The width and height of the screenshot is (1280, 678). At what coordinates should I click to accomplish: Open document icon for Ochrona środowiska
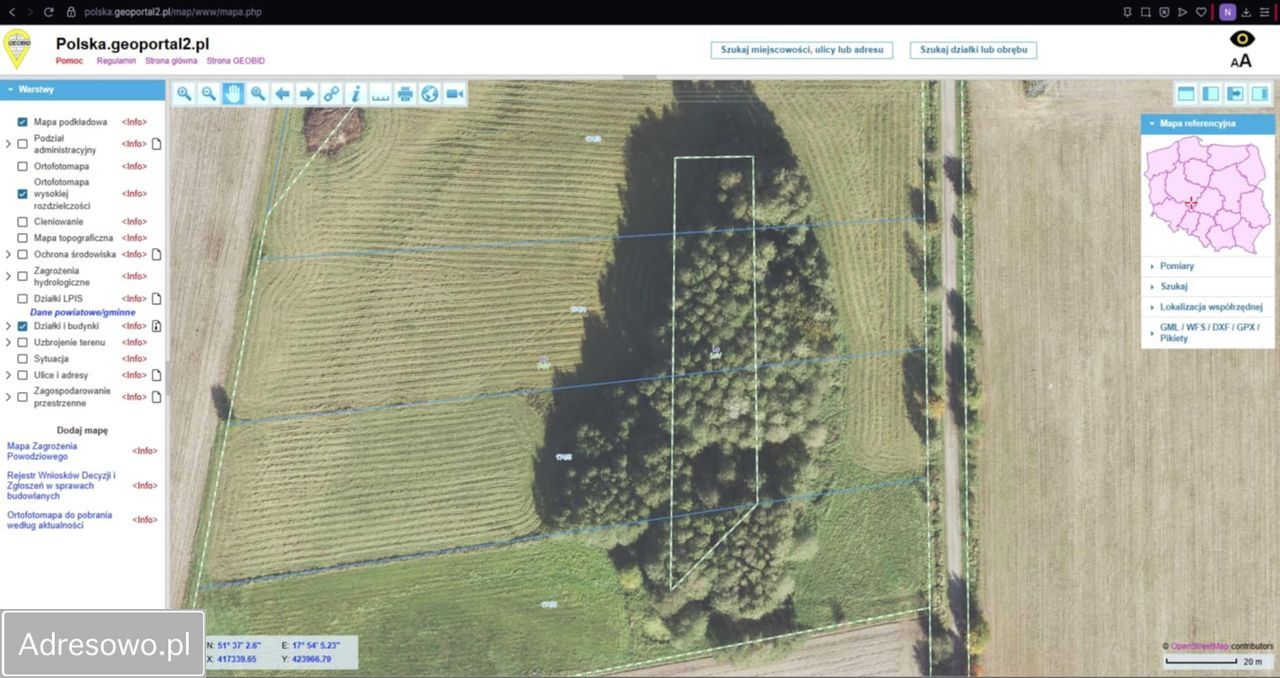click(x=156, y=254)
